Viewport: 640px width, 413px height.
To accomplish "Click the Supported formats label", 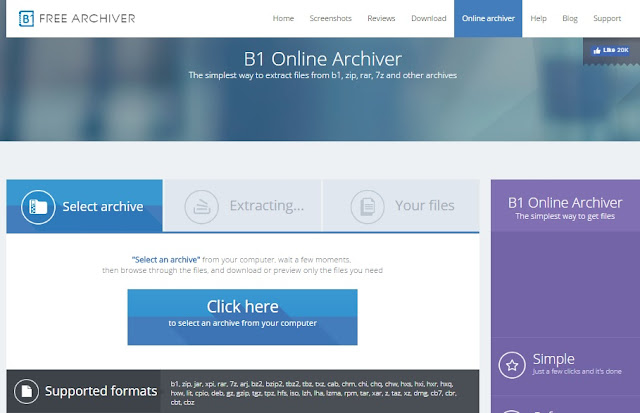I will pos(101,391).
